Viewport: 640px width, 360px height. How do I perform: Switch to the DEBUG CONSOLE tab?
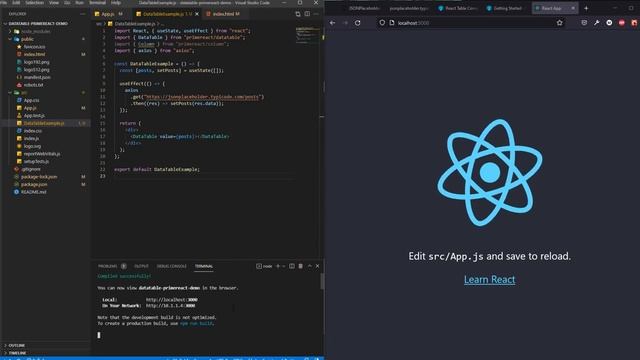pos(171,266)
